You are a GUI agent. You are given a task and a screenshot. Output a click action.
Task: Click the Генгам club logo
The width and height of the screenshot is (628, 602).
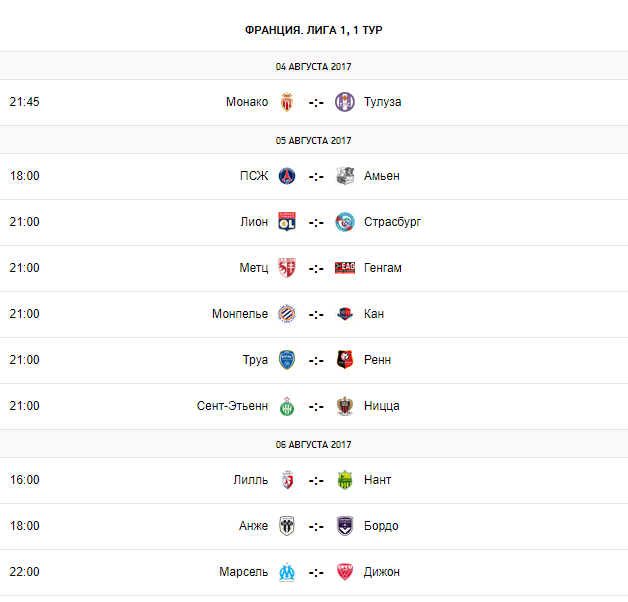[x=345, y=268]
